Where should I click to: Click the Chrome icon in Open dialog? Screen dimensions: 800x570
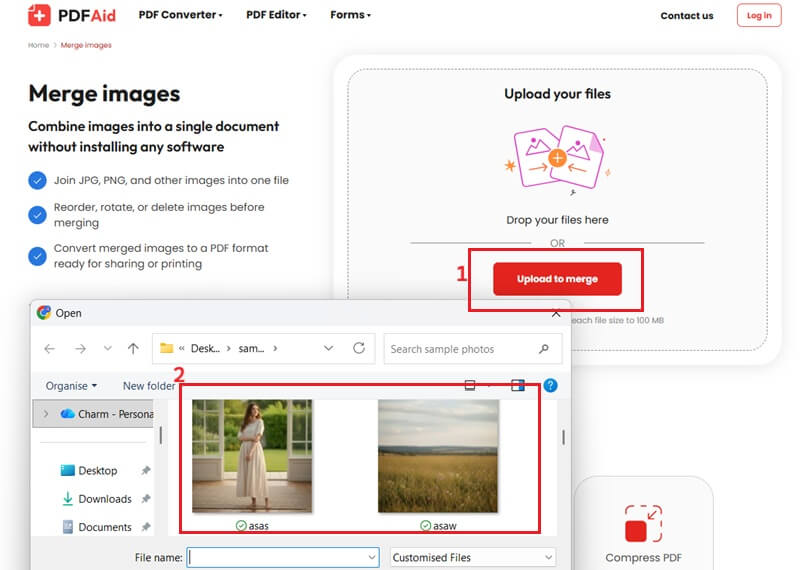point(44,313)
